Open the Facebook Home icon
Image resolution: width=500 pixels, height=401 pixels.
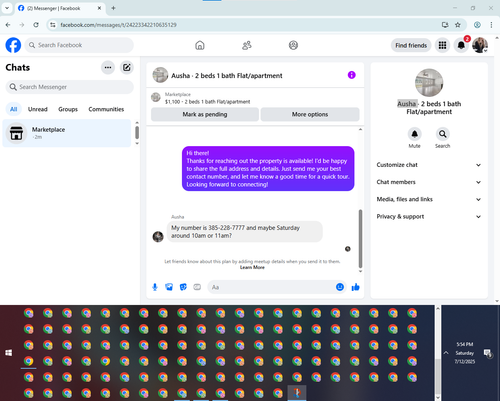click(200, 45)
